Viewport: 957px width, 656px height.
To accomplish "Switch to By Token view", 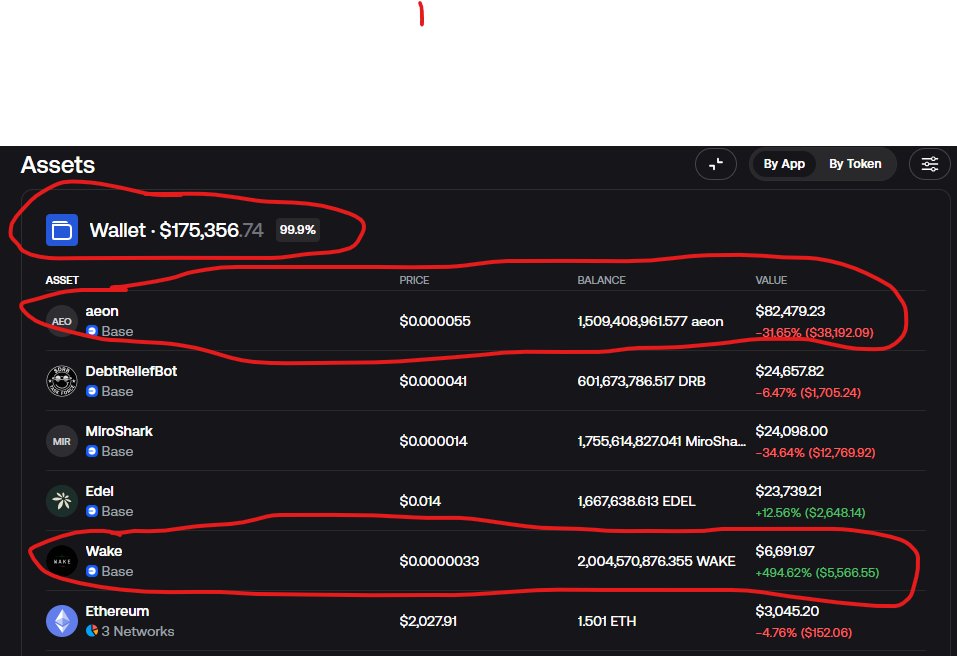I will tap(854, 164).
